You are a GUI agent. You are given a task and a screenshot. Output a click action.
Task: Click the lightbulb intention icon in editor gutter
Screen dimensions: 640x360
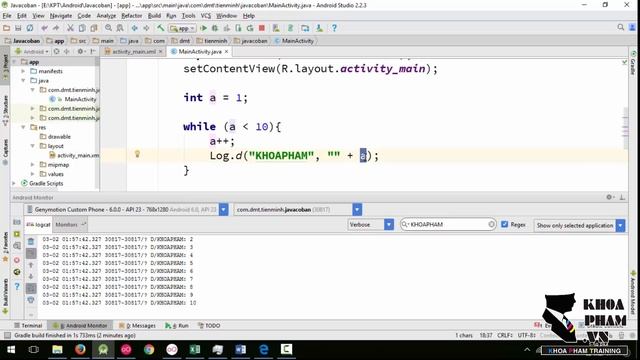point(138,154)
